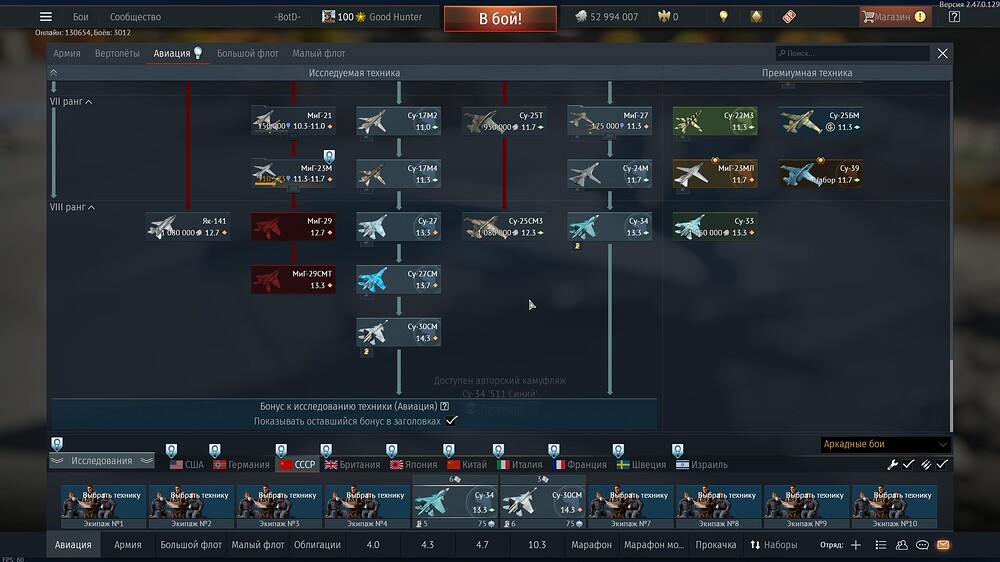This screenshot has height=562, width=1000.
Task: Click the golden emblem icon in top bar
Action: coord(756,17)
